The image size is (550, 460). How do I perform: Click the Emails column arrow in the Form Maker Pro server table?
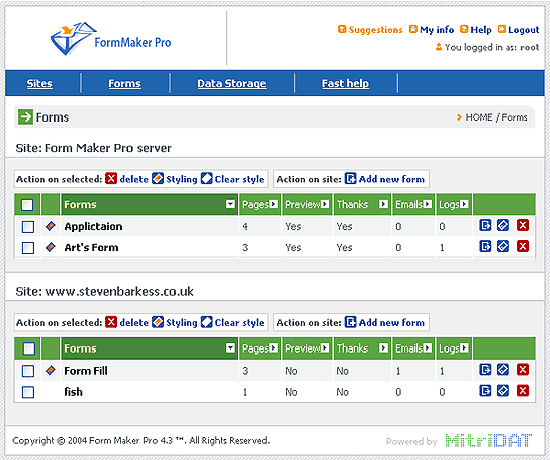[428, 204]
